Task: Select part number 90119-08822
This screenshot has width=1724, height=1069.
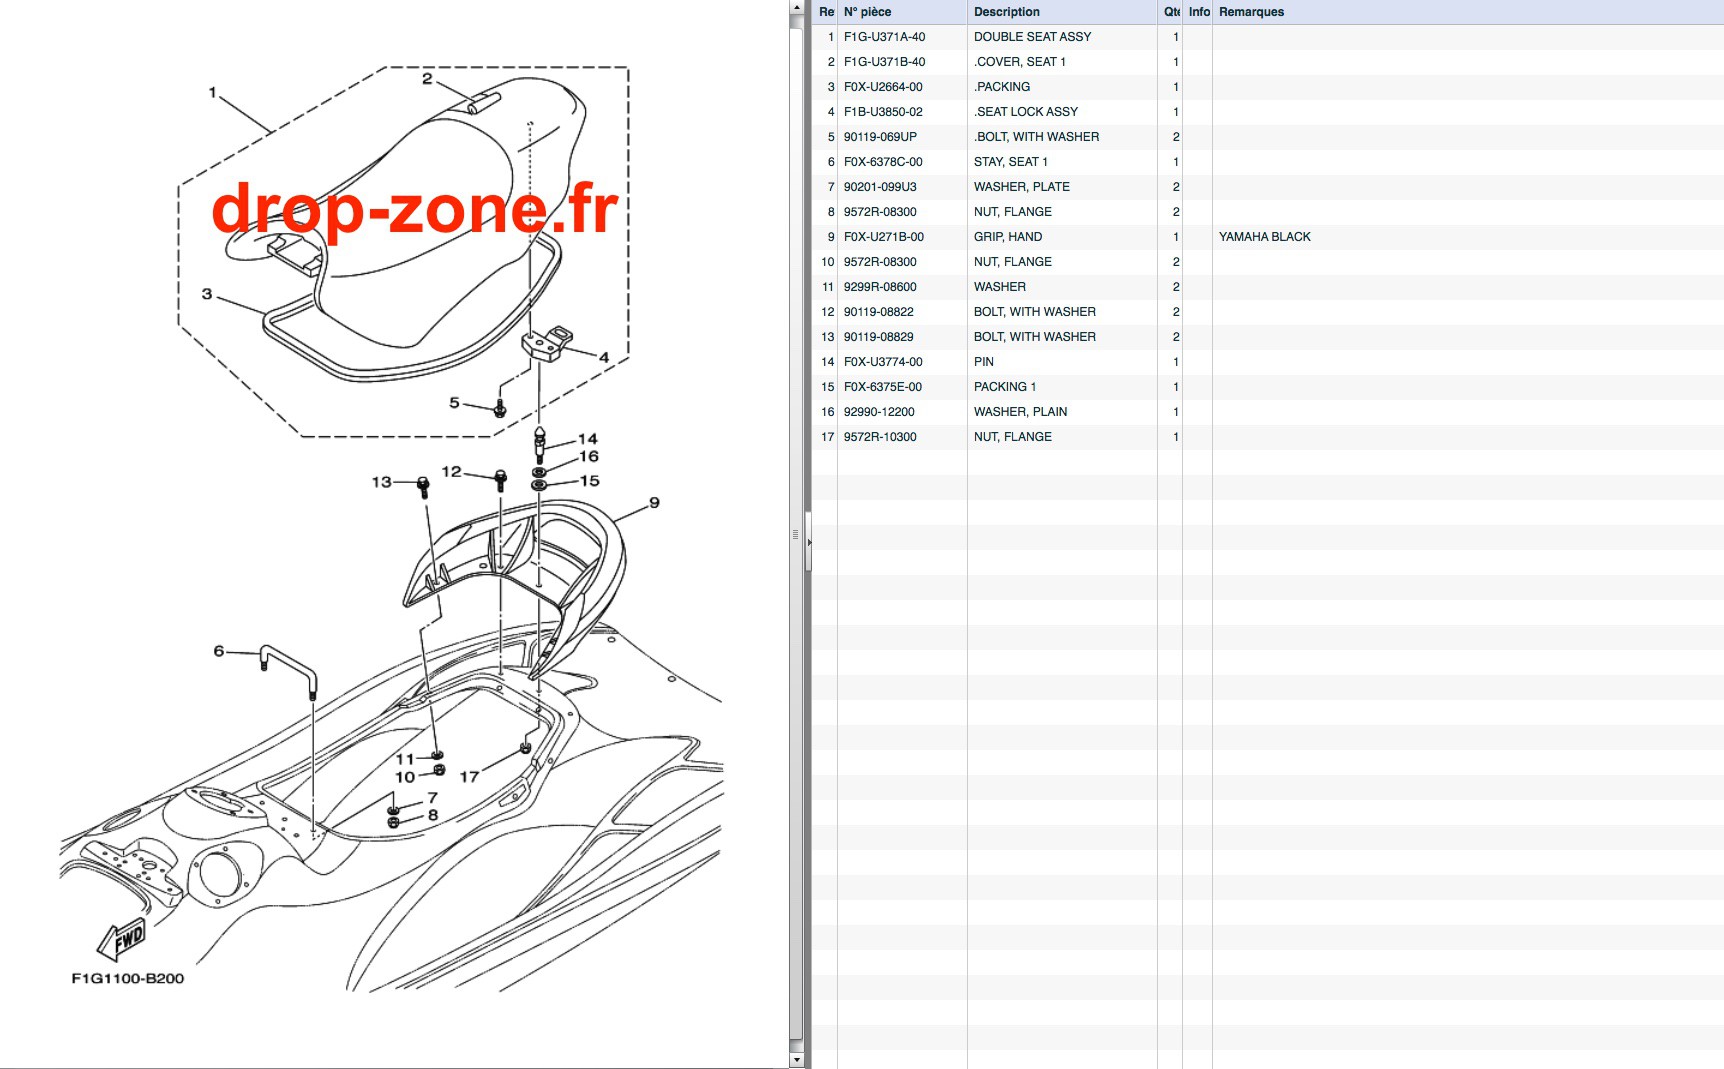Action: click(x=878, y=312)
